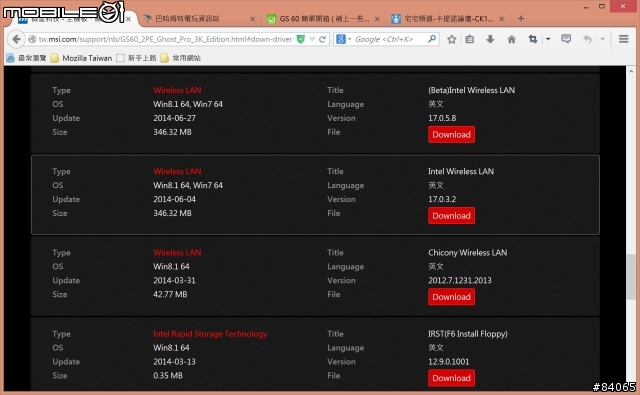Select update date 2014-03-31

(174, 280)
